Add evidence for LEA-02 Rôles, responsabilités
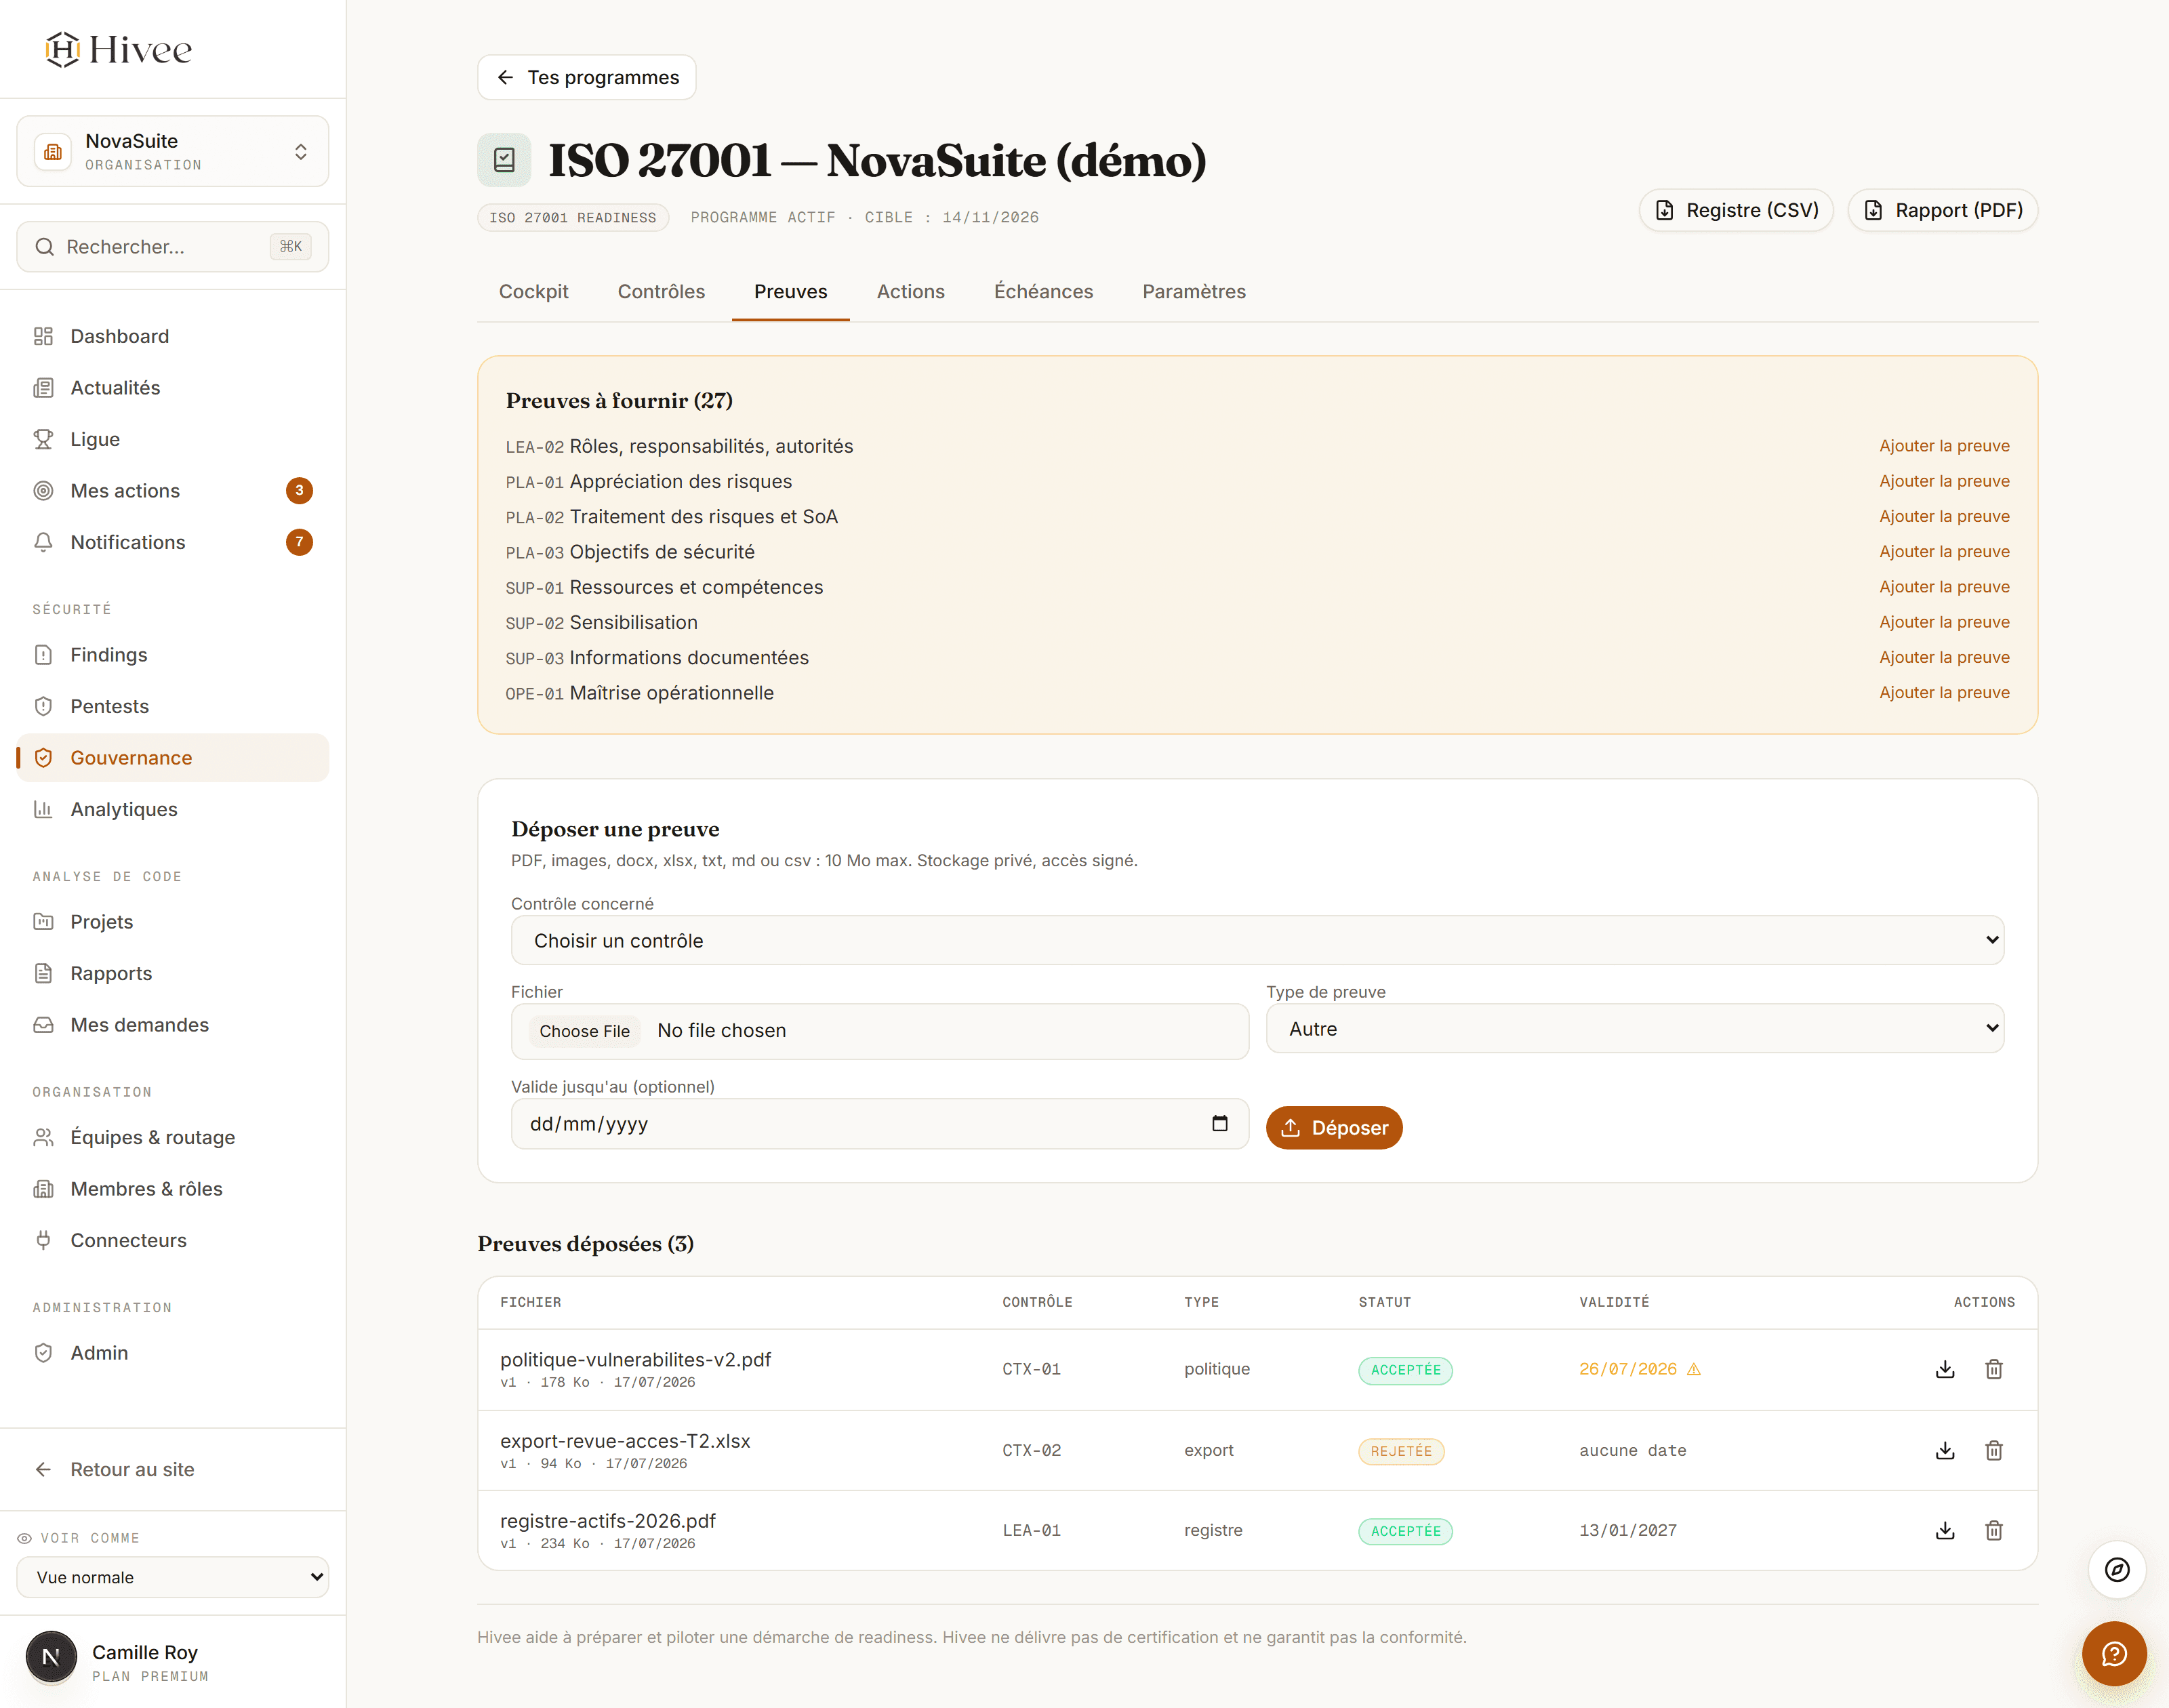The width and height of the screenshot is (2169, 1708). [1944, 446]
